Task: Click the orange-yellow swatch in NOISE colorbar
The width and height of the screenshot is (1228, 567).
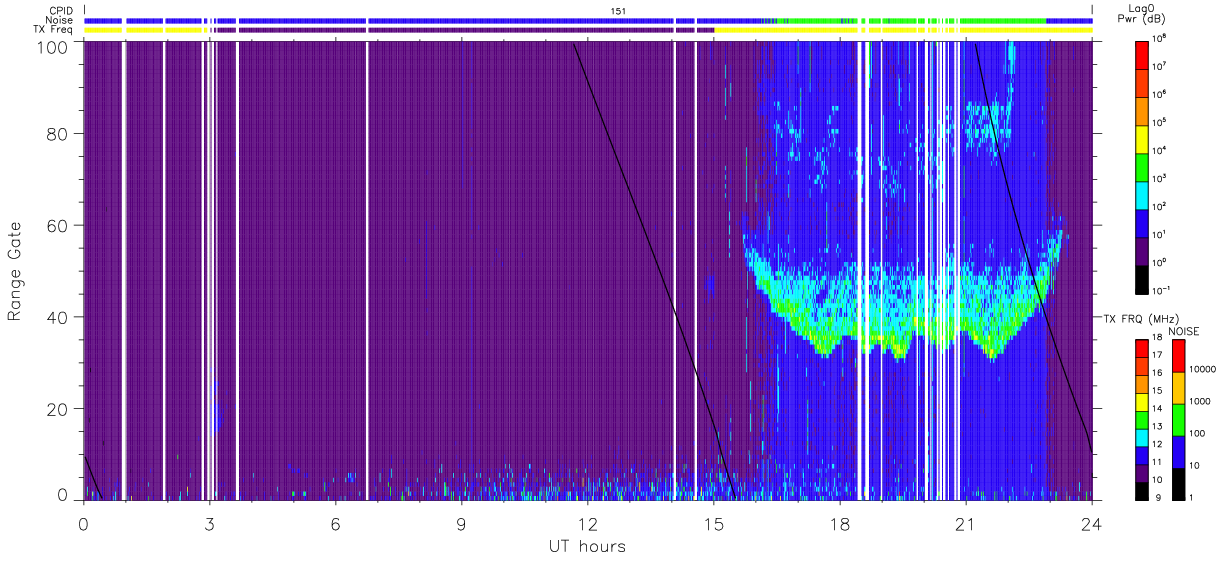Action: (1178, 387)
